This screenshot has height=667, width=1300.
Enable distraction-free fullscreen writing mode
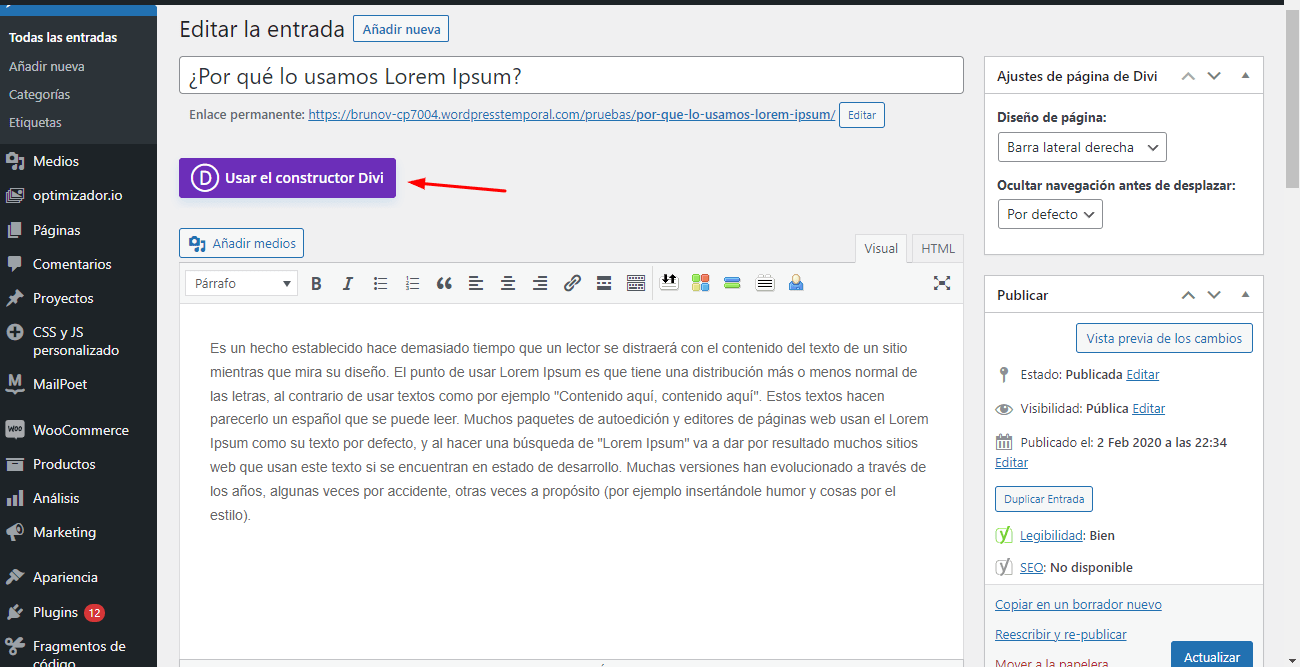pyautogui.click(x=941, y=283)
